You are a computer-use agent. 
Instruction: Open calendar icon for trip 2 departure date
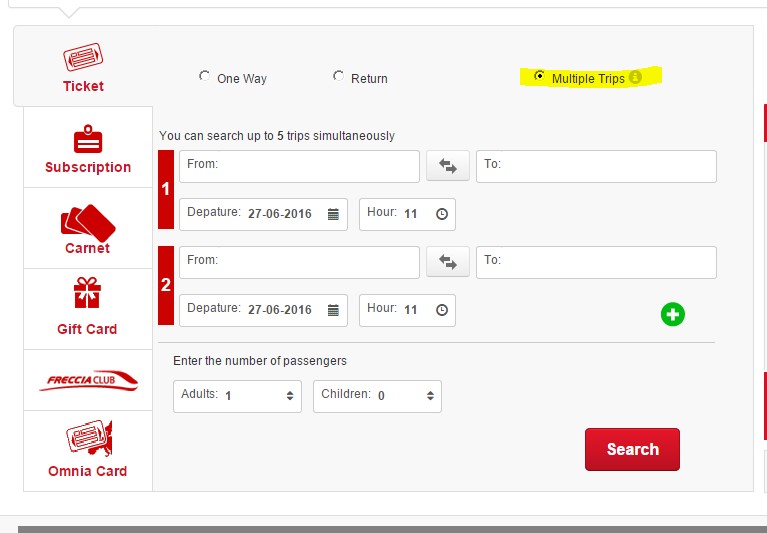(x=333, y=310)
